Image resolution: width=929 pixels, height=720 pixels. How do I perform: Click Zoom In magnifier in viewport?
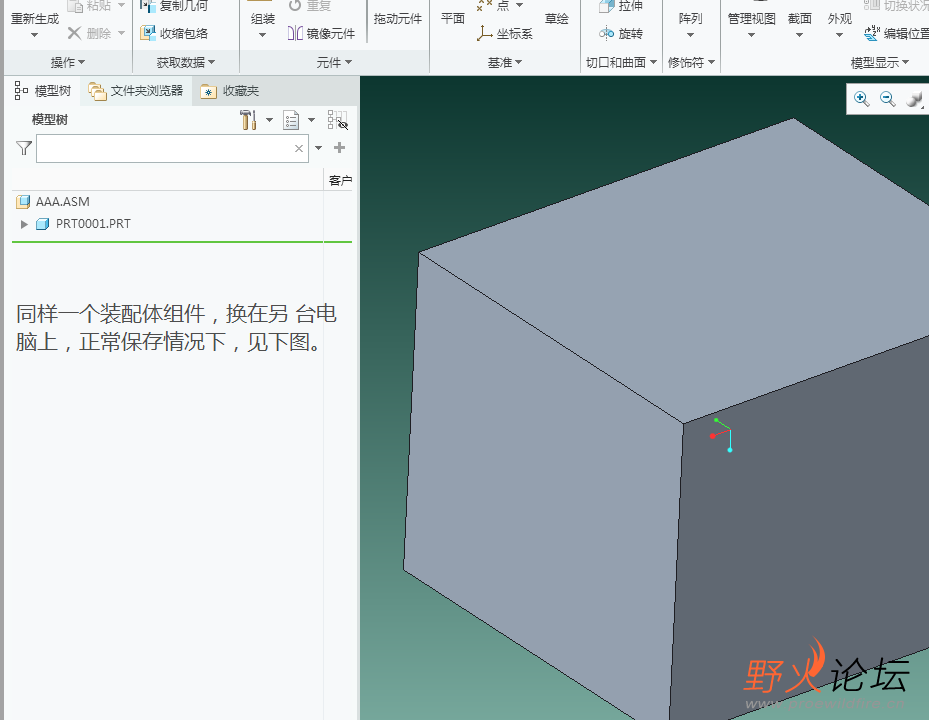tap(861, 99)
